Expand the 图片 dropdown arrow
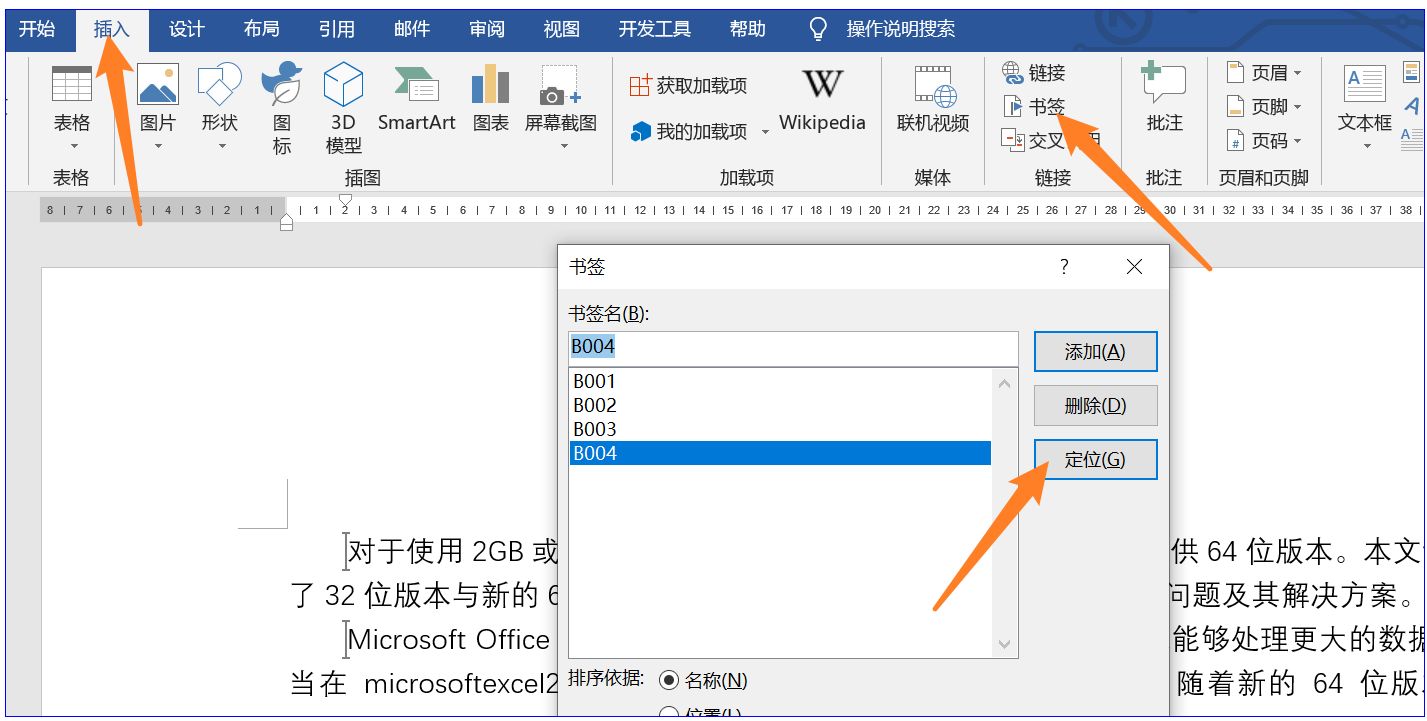 point(157,146)
